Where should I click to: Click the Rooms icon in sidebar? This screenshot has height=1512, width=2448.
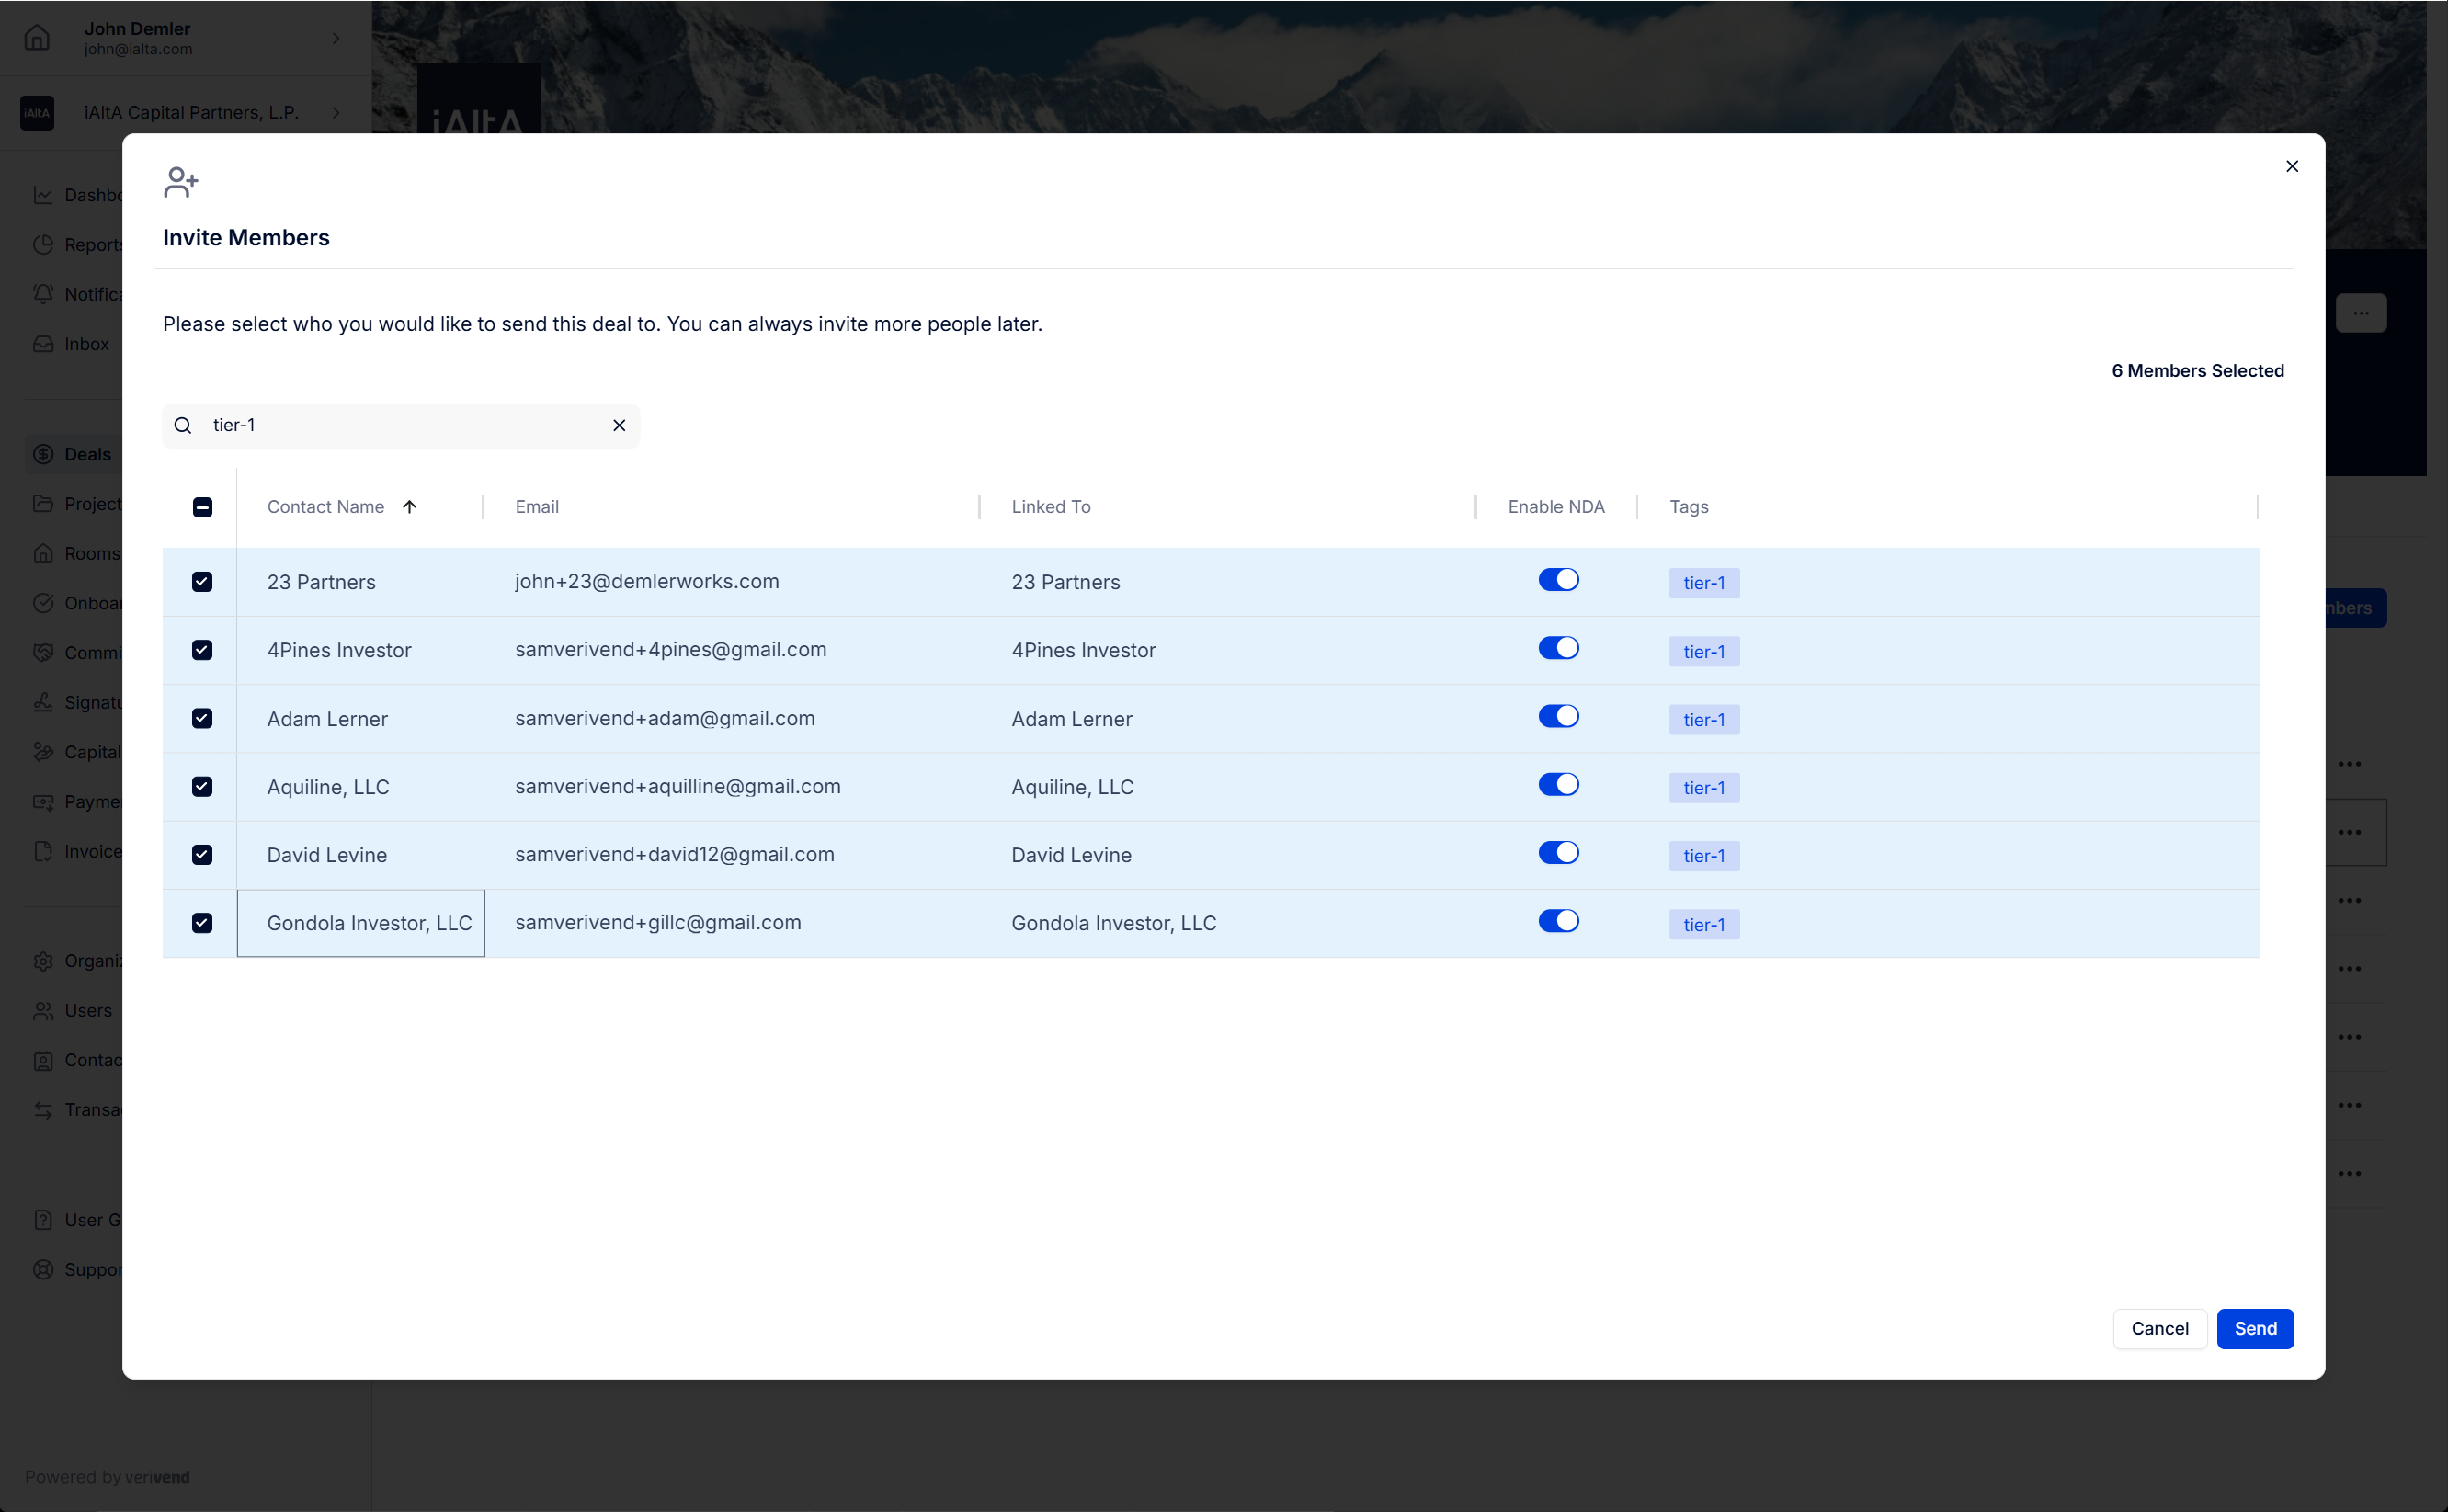pos(43,554)
